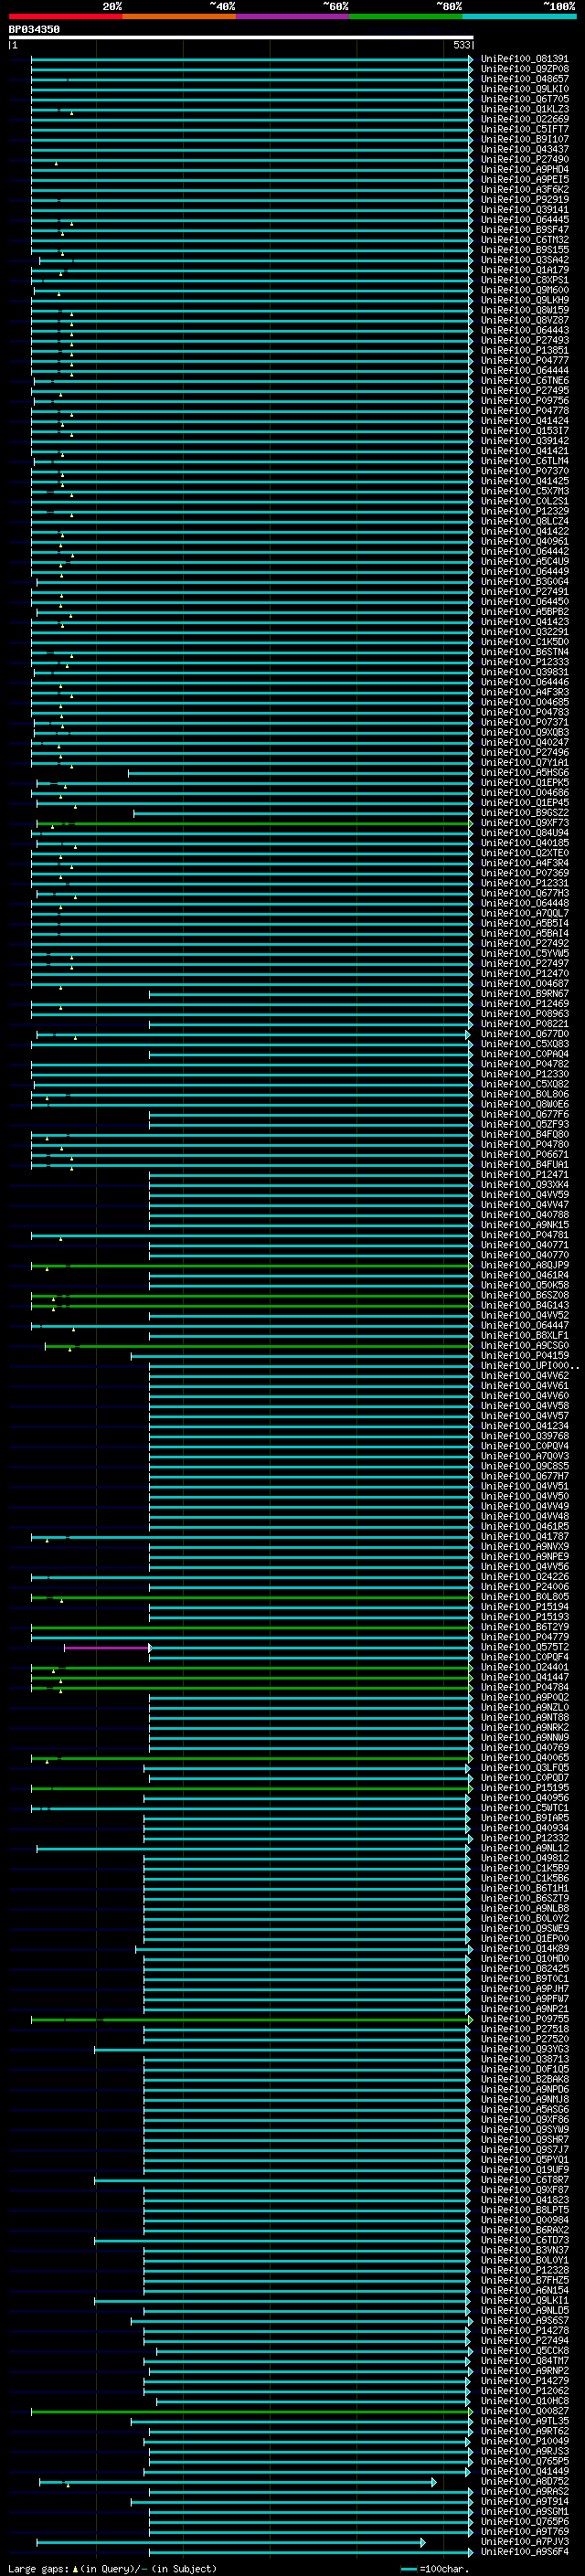Click the UniRef100_Q93XK4 label
Viewport: 585px width, 2576px height.
click(x=525, y=1185)
